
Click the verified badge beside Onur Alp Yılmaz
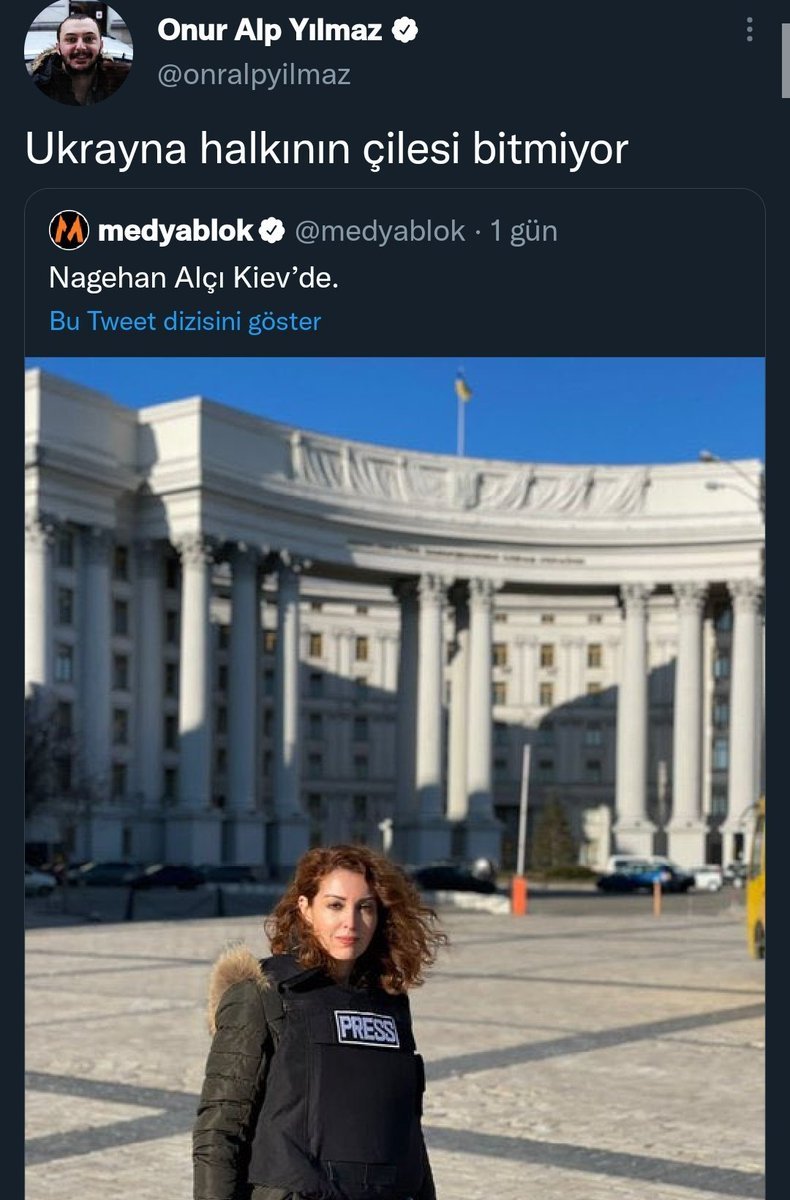(403, 31)
